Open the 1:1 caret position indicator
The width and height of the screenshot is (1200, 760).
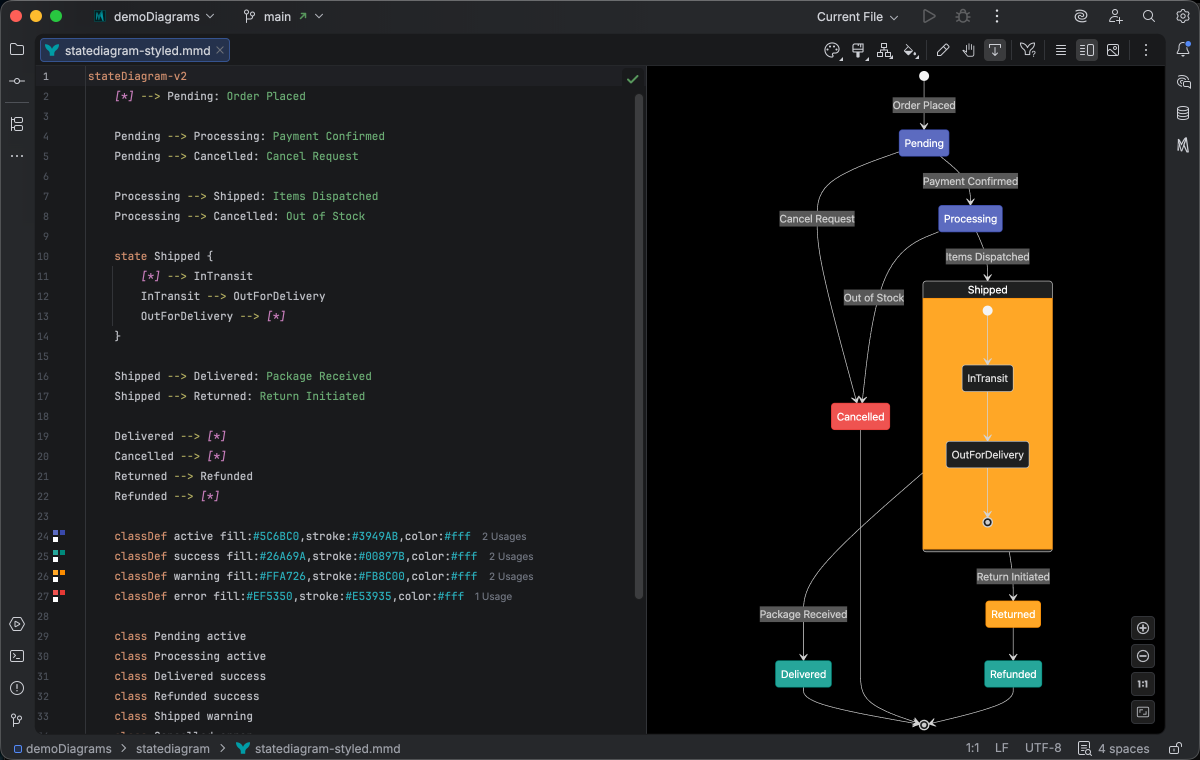[972, 748]
